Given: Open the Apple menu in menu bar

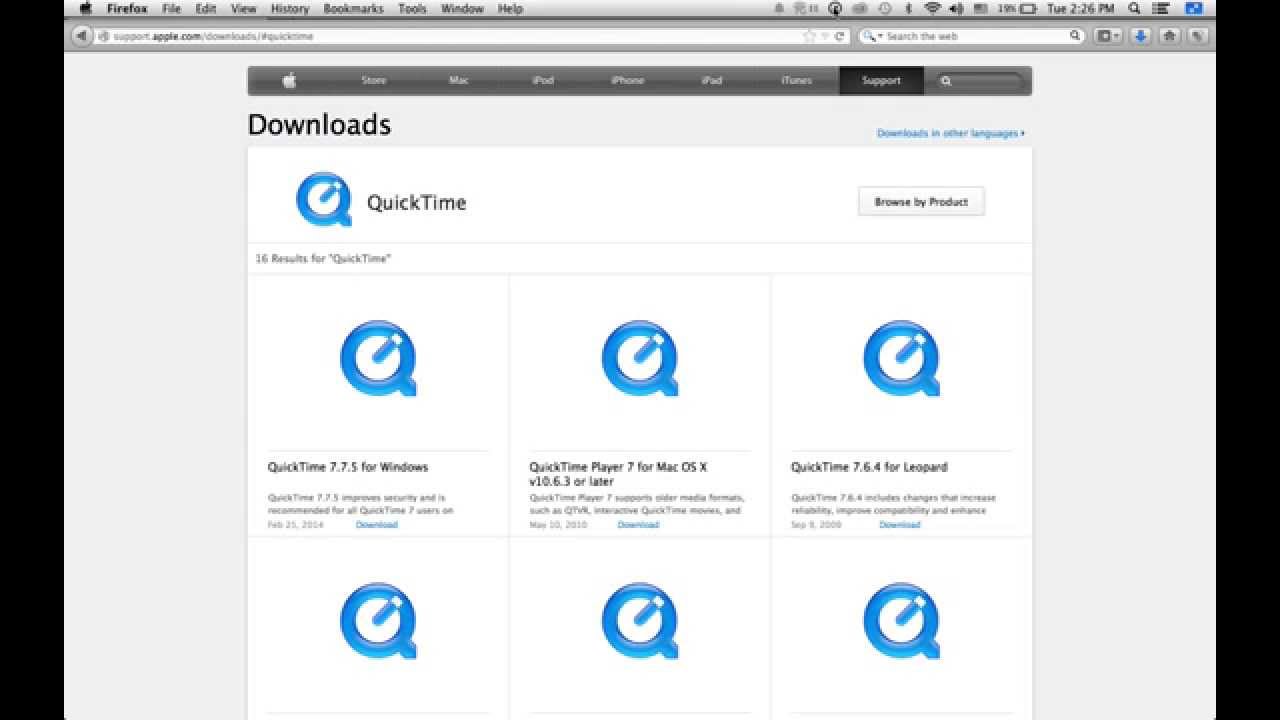Looking at the screenshot, I should pyautogui.click(x=85, y=8).
